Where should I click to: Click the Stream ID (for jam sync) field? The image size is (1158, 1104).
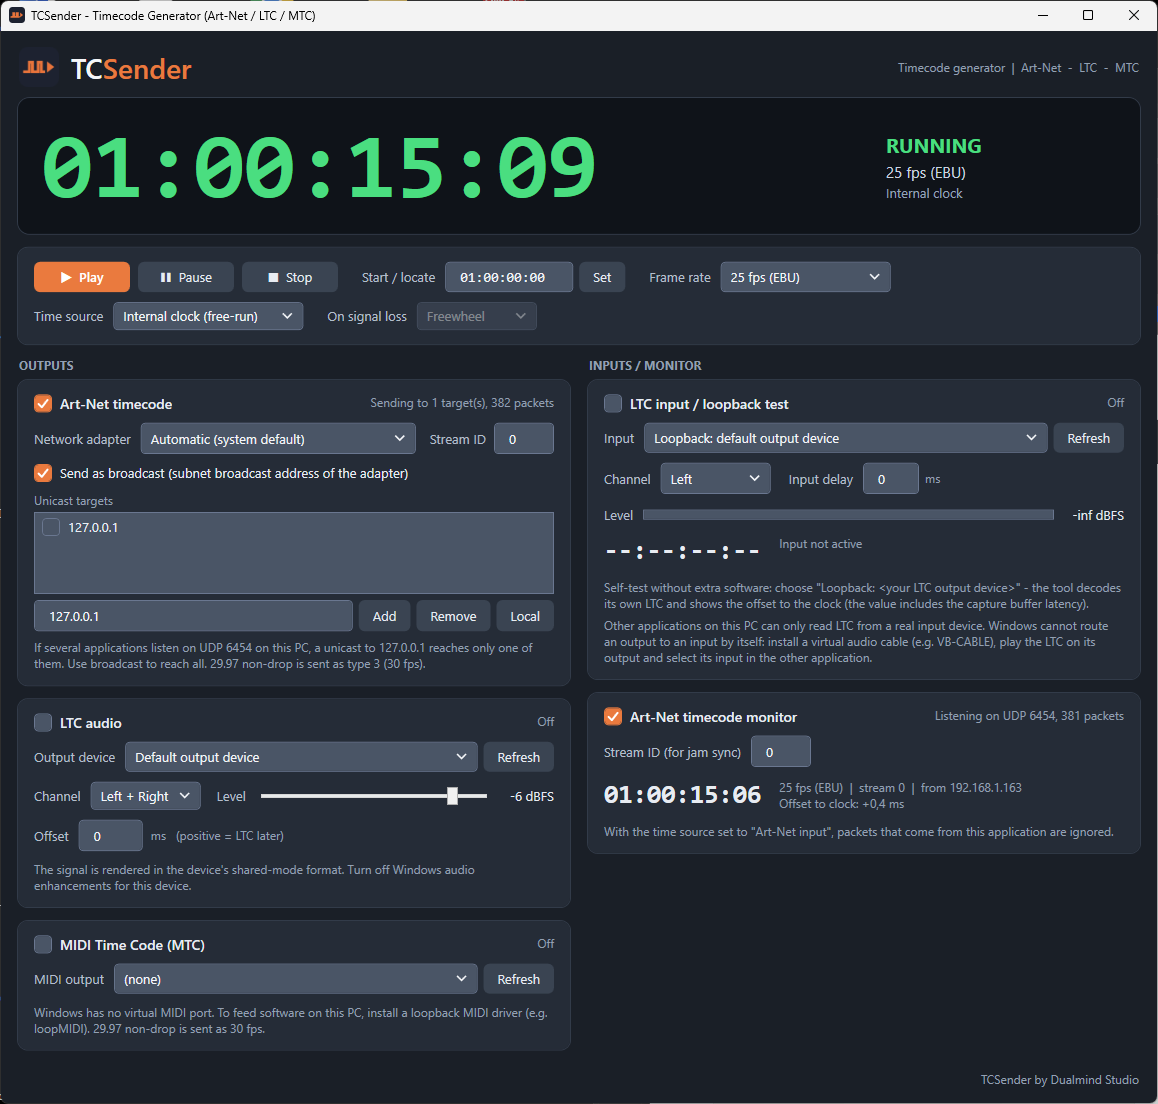(781, 752)
